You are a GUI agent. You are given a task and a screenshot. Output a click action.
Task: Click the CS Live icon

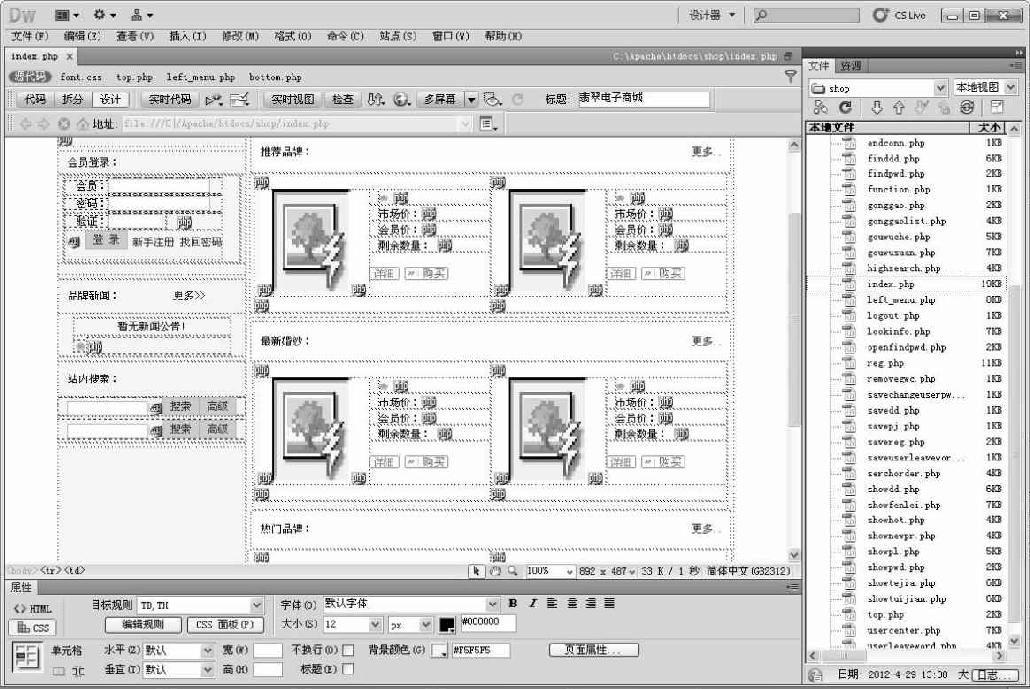(881, 14)
